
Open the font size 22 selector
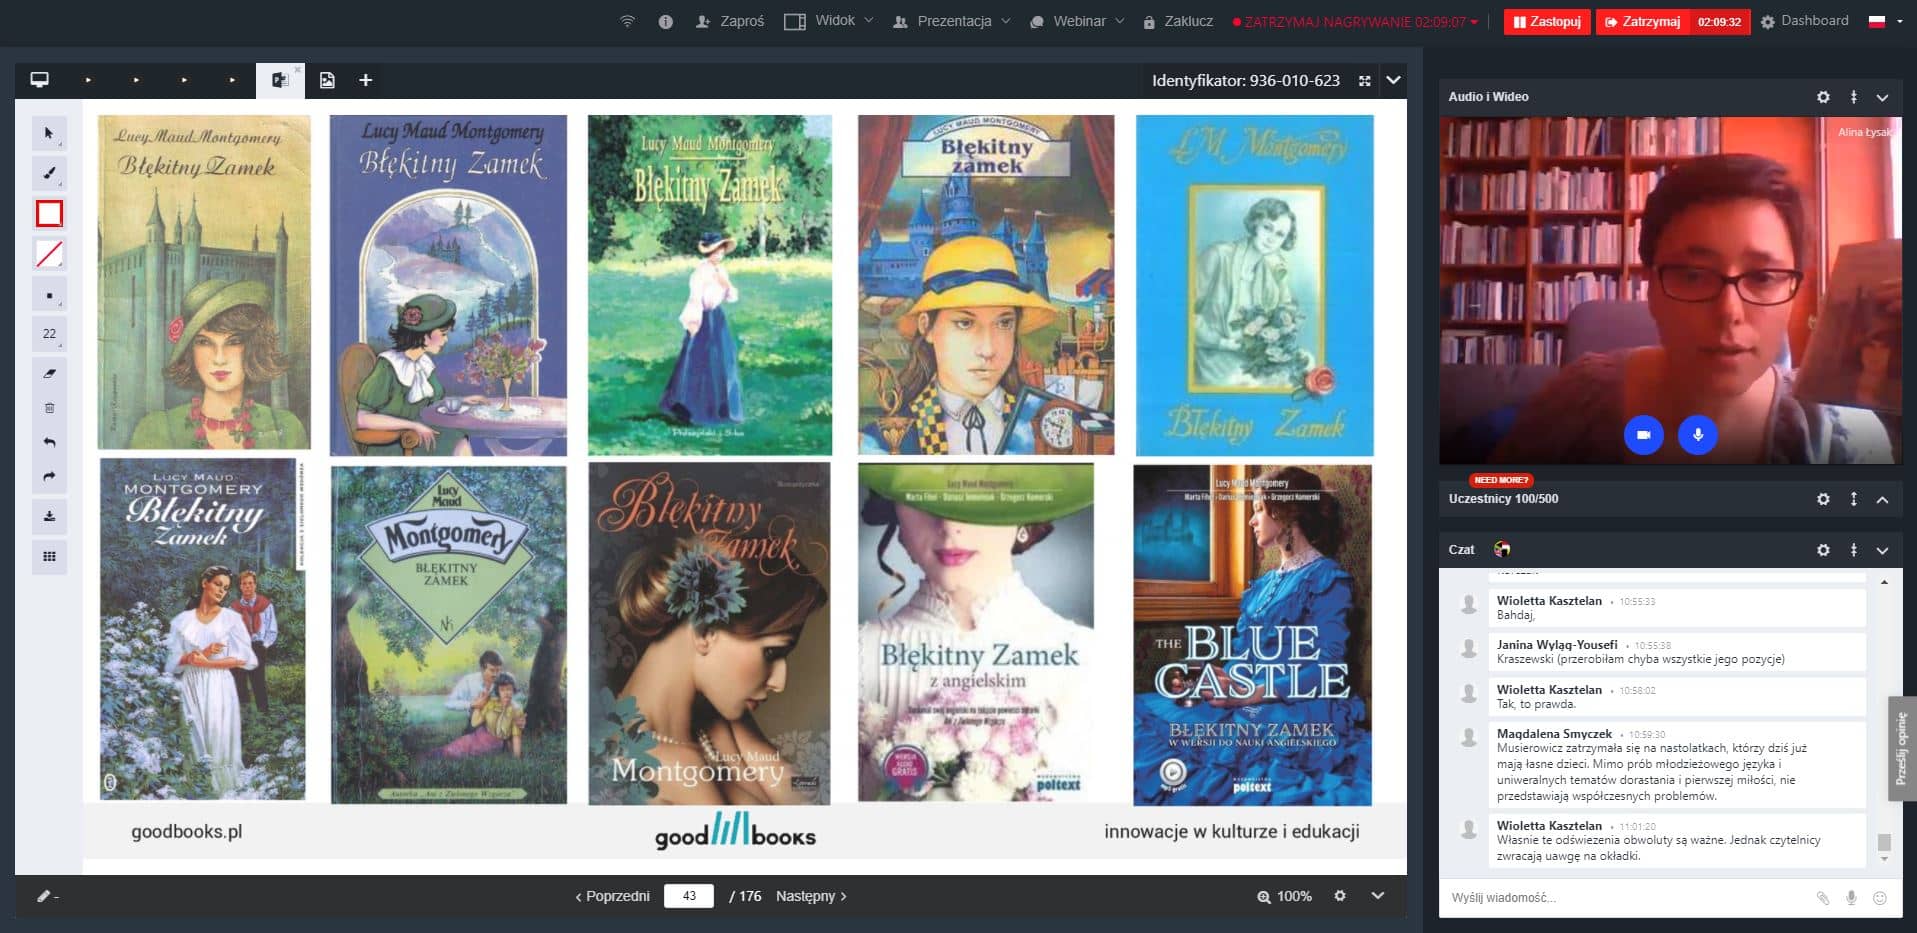tap(49, 334)
